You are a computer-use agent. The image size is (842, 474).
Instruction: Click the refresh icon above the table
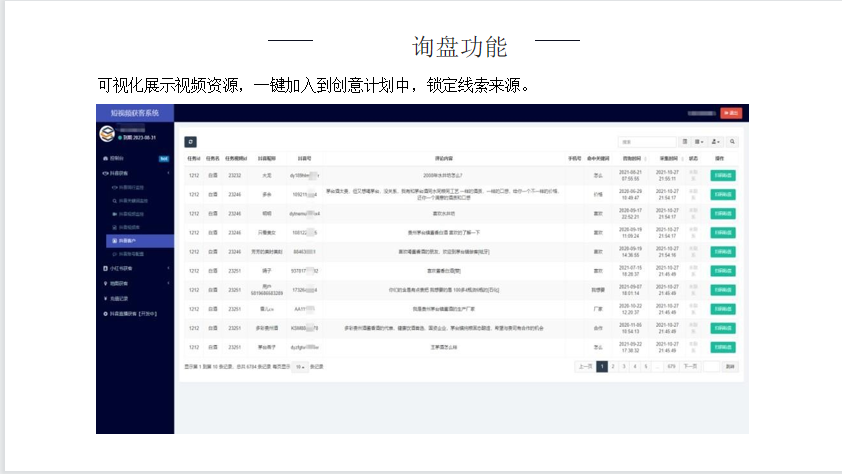(x=190, y=142)
